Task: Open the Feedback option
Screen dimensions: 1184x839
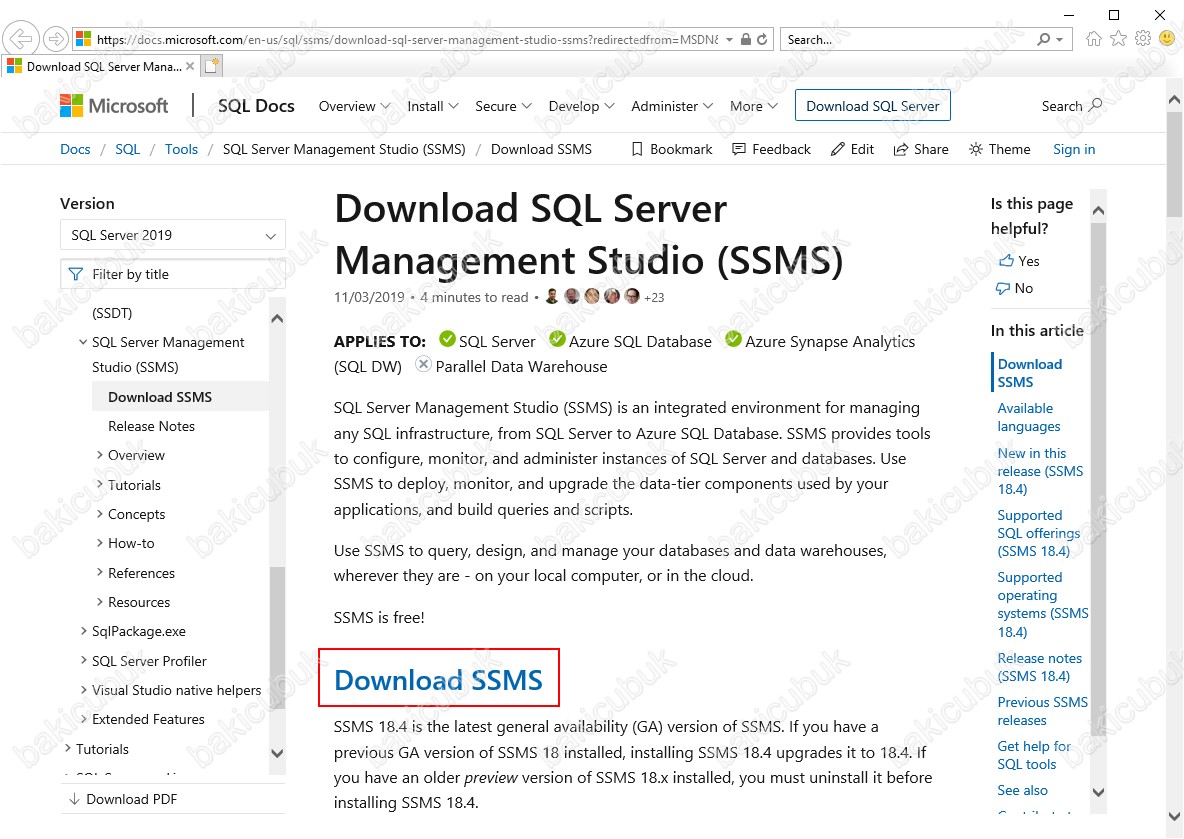Action: (x=772, y=150)
